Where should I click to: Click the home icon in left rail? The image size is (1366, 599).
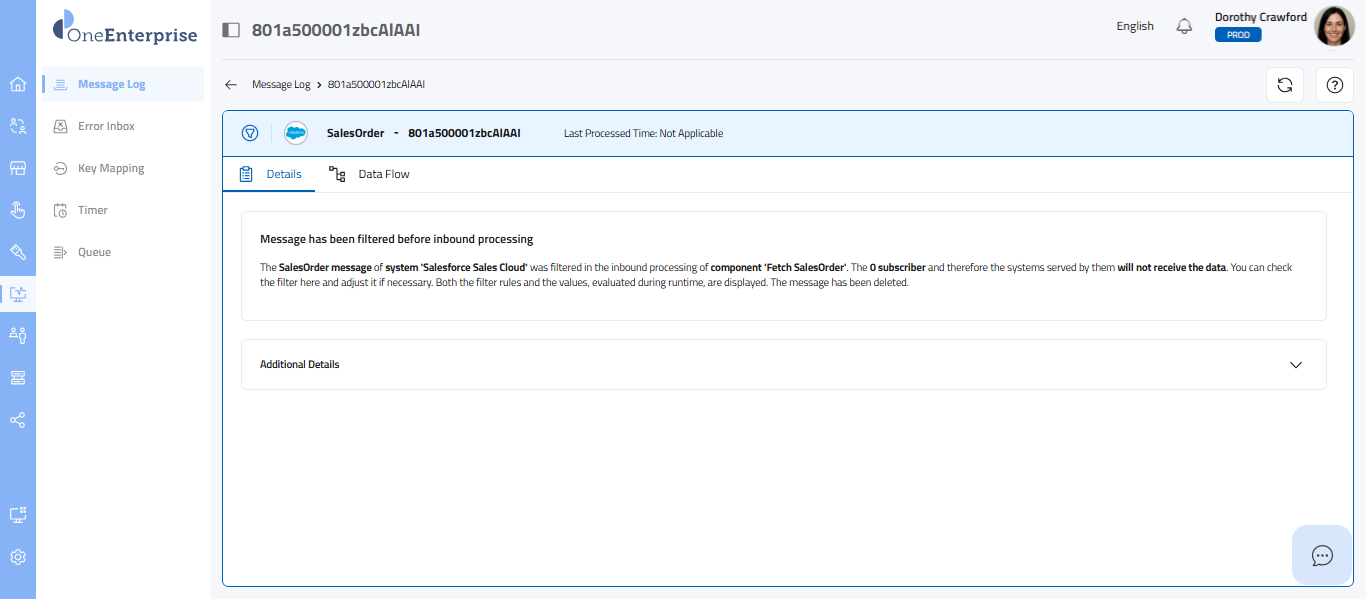17,84
